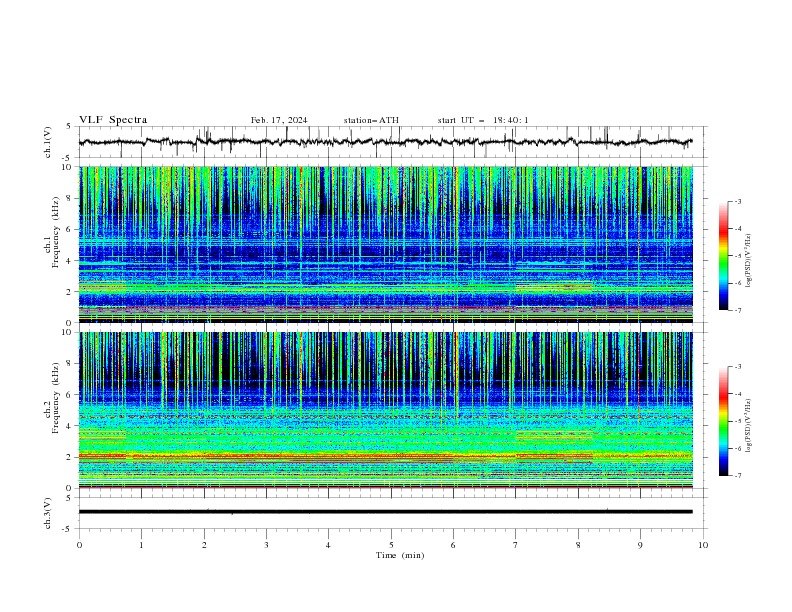Click the ch.2 spectrogram color scale bar

[x=723, y=421]
